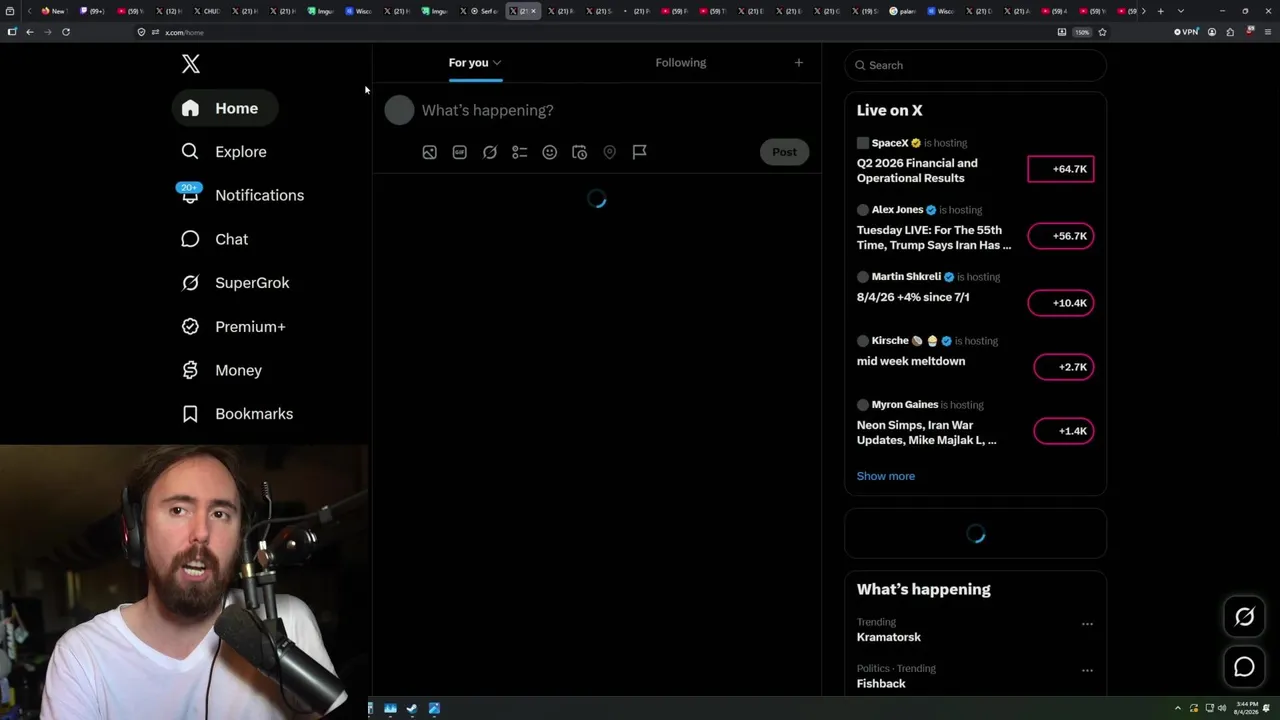Open more options for Fishback trend
This screenshot has width=1280, height=720.
pos(1087,670)
